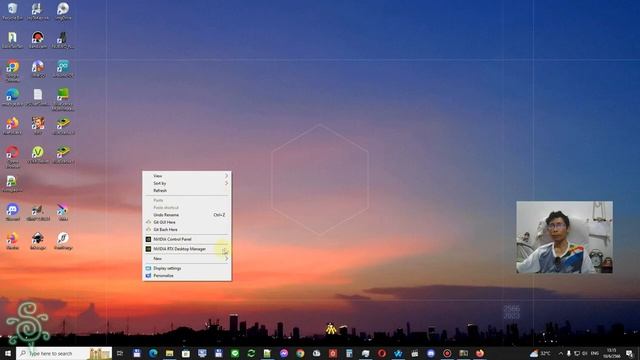The height and width of the screenshot is (360, 640).
Task: Expand the View submenu in context menu
Action: [187, 176]
